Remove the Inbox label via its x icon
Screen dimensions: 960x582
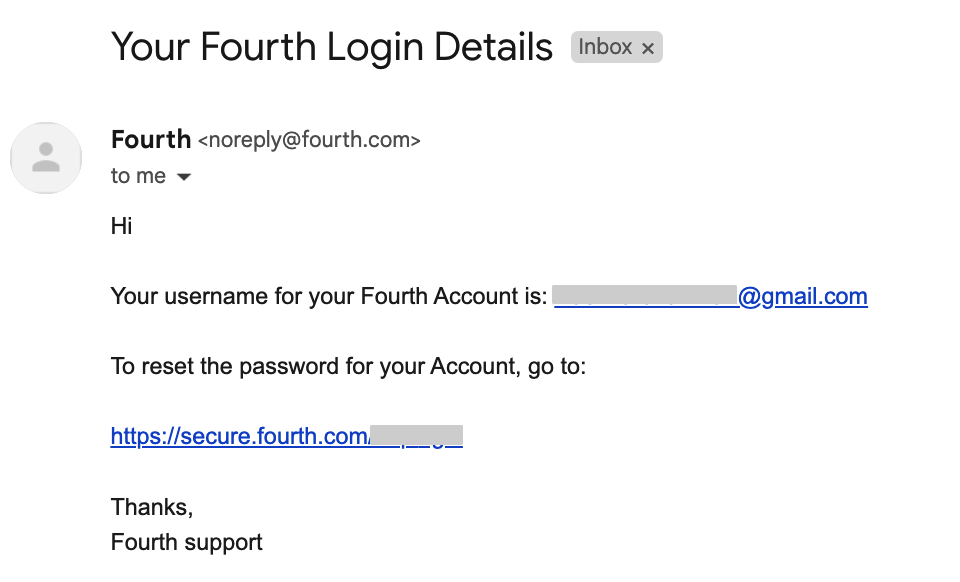click(648, 48)
